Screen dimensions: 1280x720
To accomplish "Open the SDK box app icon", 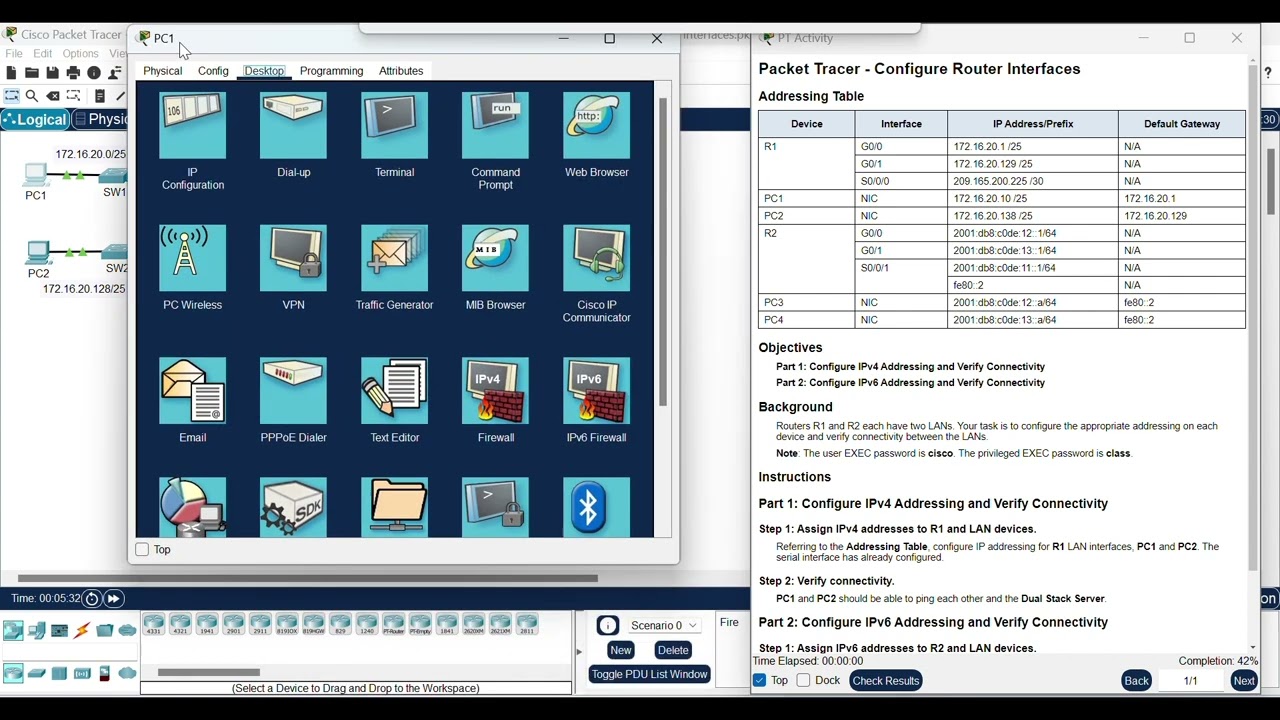I will coord(293,508).
